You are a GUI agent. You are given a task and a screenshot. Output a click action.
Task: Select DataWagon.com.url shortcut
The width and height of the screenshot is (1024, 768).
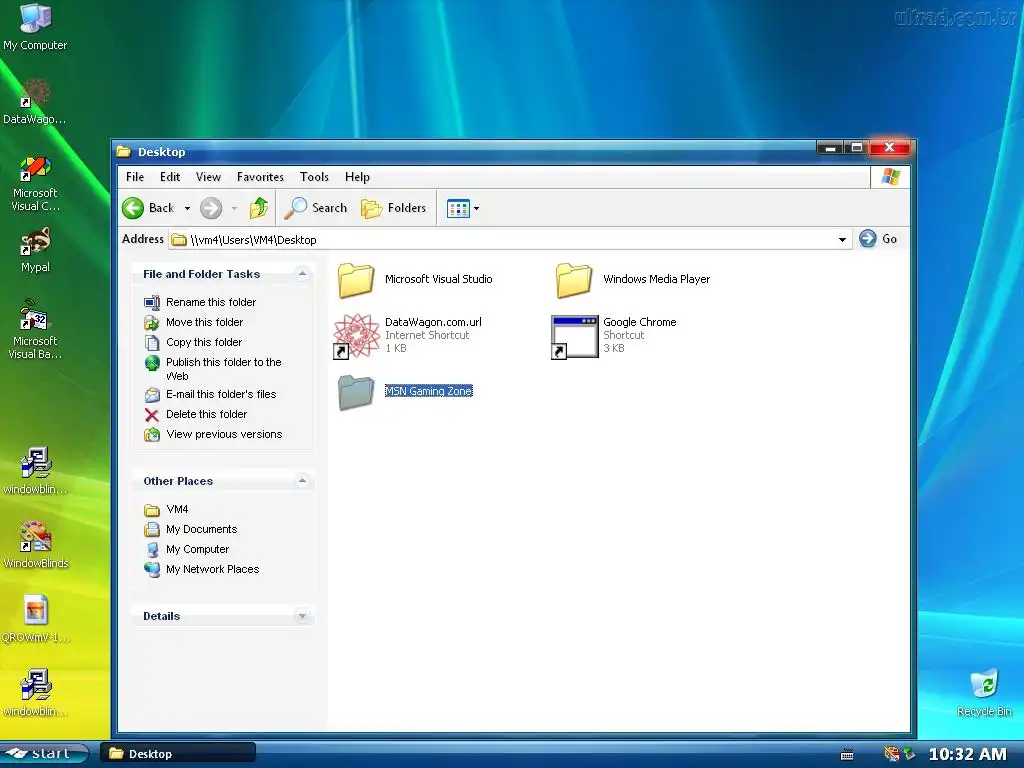click(x=408, y=336)
